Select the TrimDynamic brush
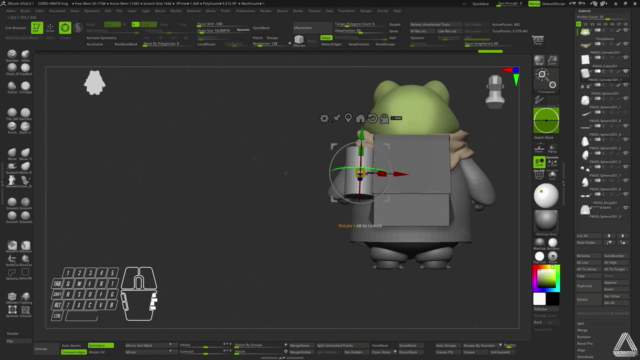640x360 pixels. [x=25, y=87]
